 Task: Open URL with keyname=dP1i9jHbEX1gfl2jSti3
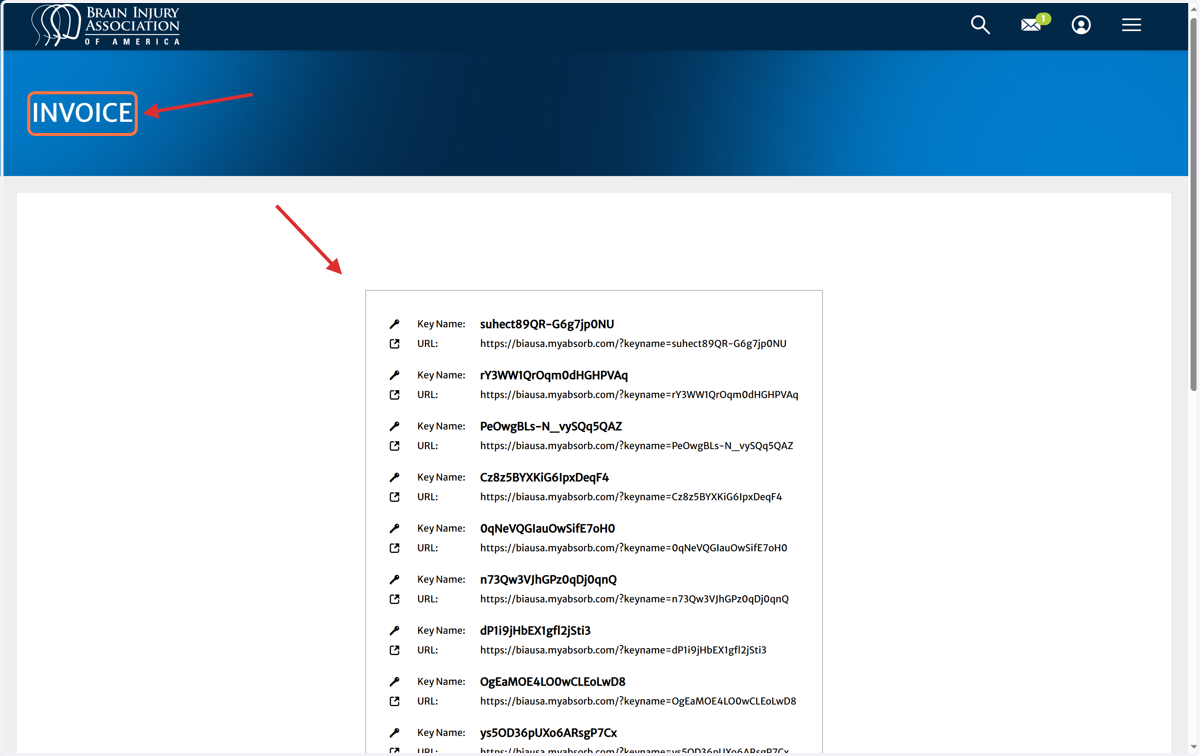[623, 650]
